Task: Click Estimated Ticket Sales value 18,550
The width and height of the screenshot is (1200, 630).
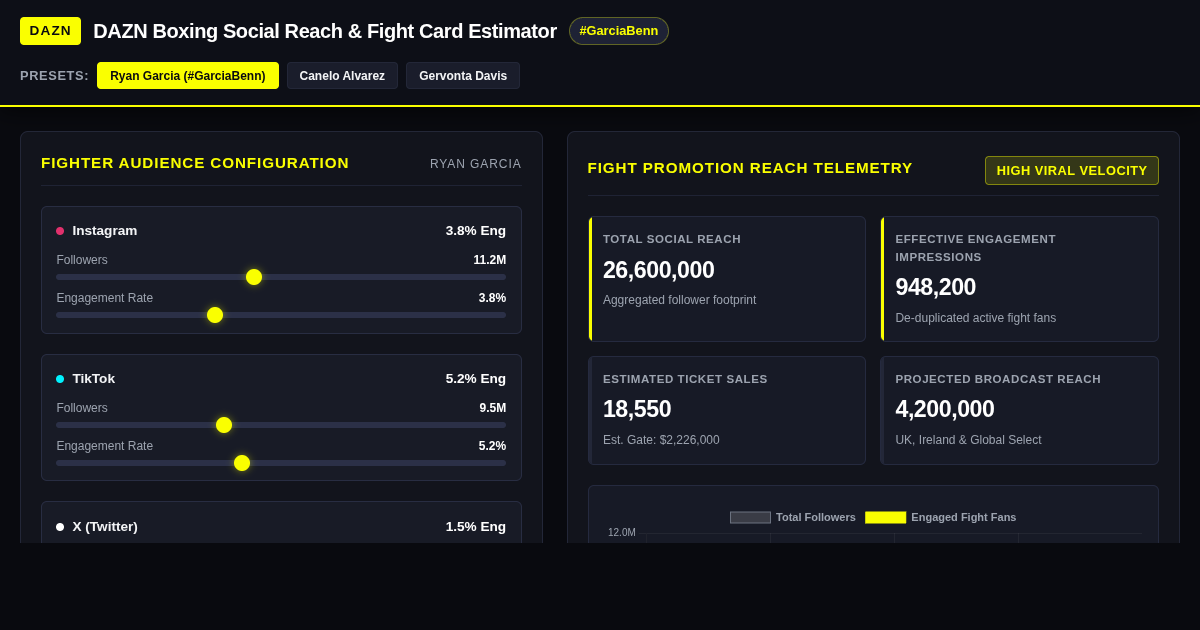Action: click(x=637, y=409)
